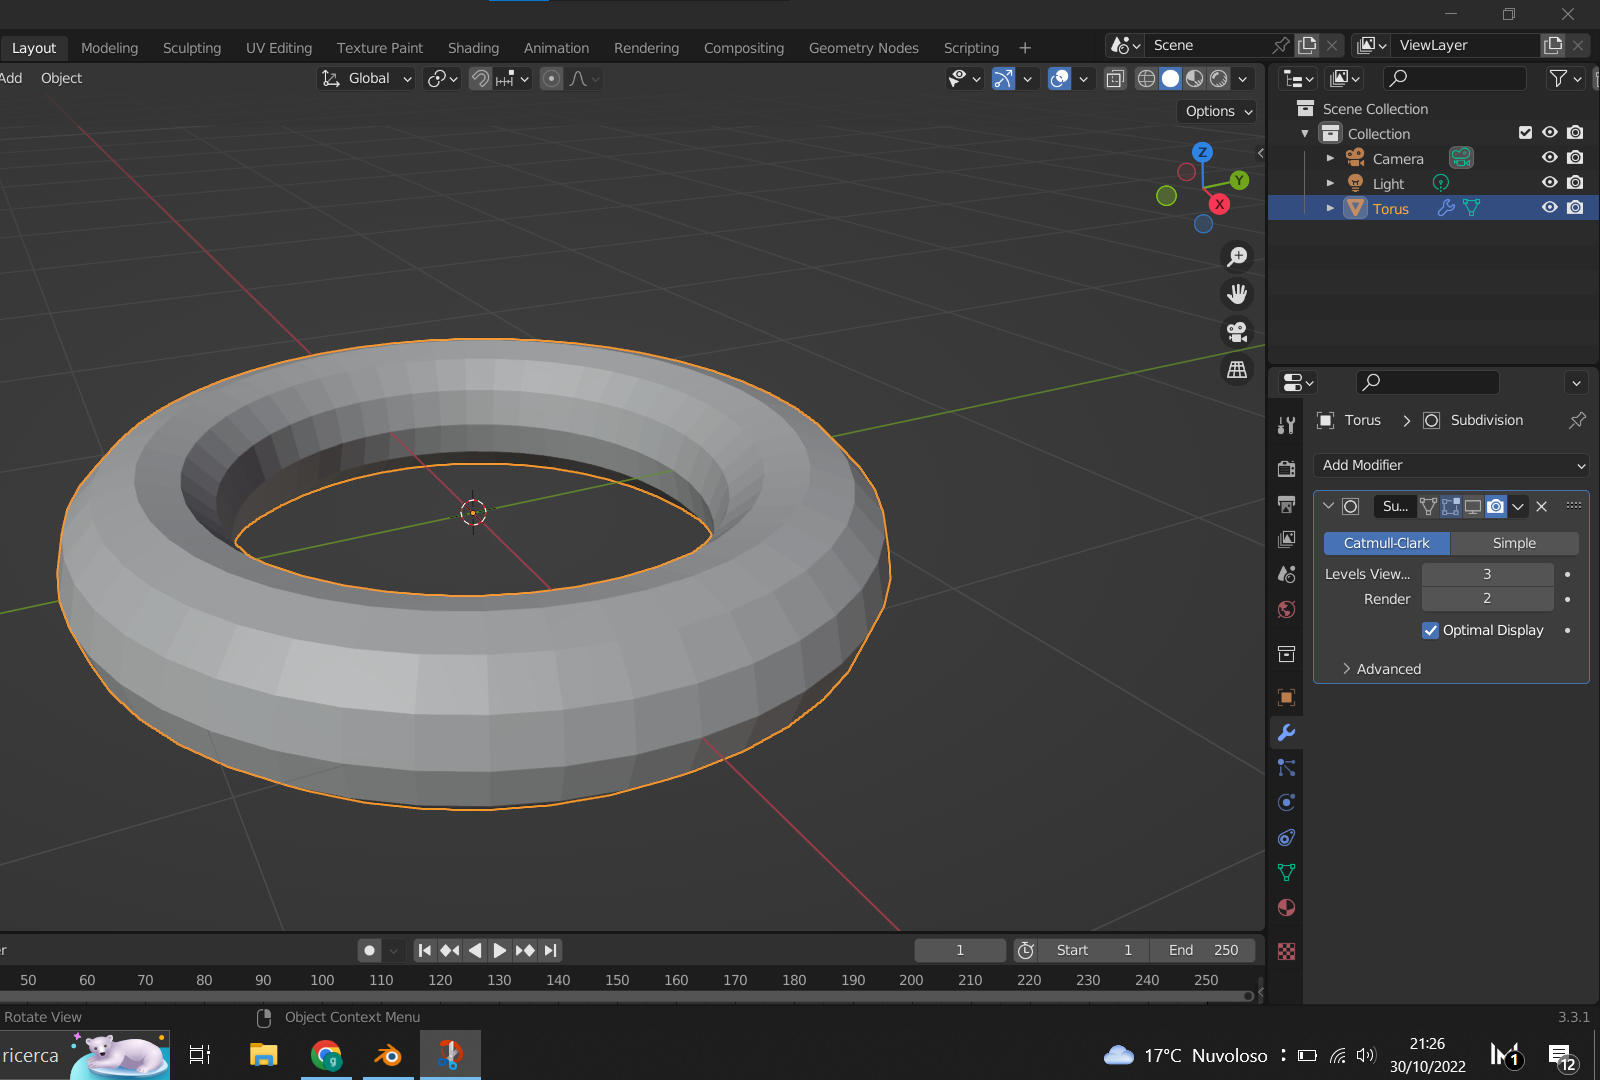Image resolution: width=1600 pixels, height=1080 pixels.
Task: Remove the Subdivision modifier with X
Action: [x=1541, y=507]
